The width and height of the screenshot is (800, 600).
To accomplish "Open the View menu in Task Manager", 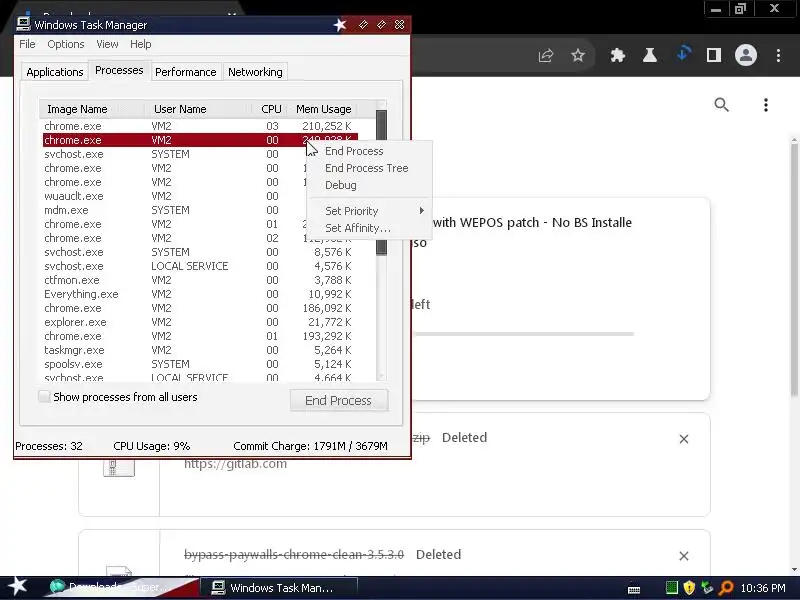I will 107,44.
